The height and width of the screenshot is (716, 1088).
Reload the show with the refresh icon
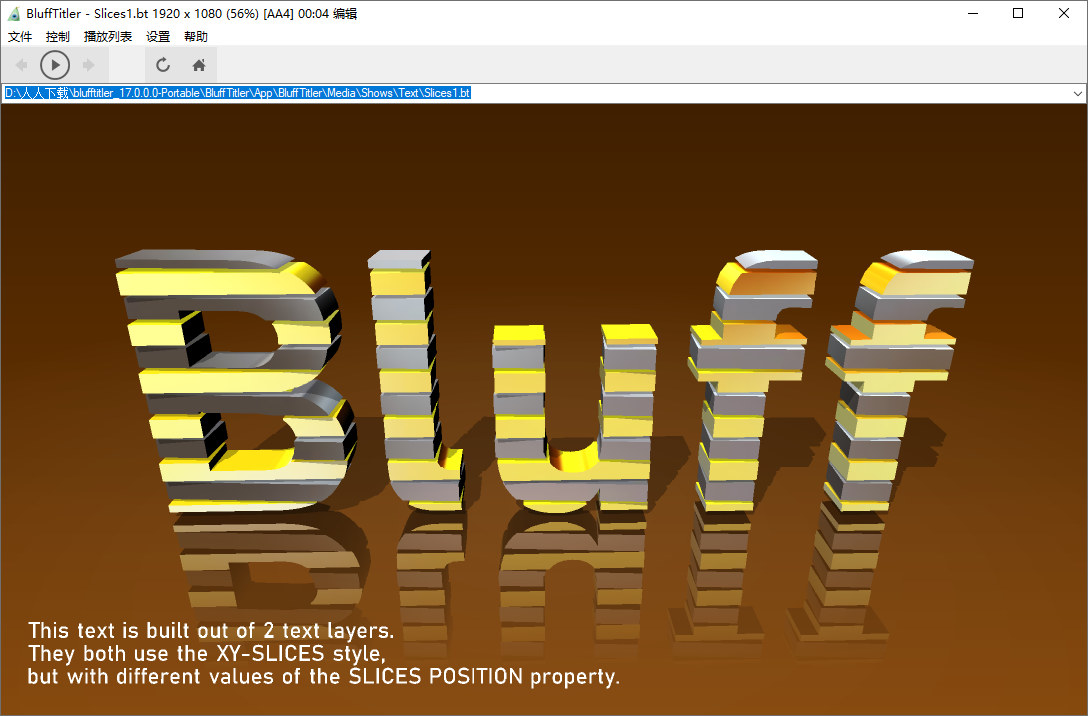[x=162, y=64]
